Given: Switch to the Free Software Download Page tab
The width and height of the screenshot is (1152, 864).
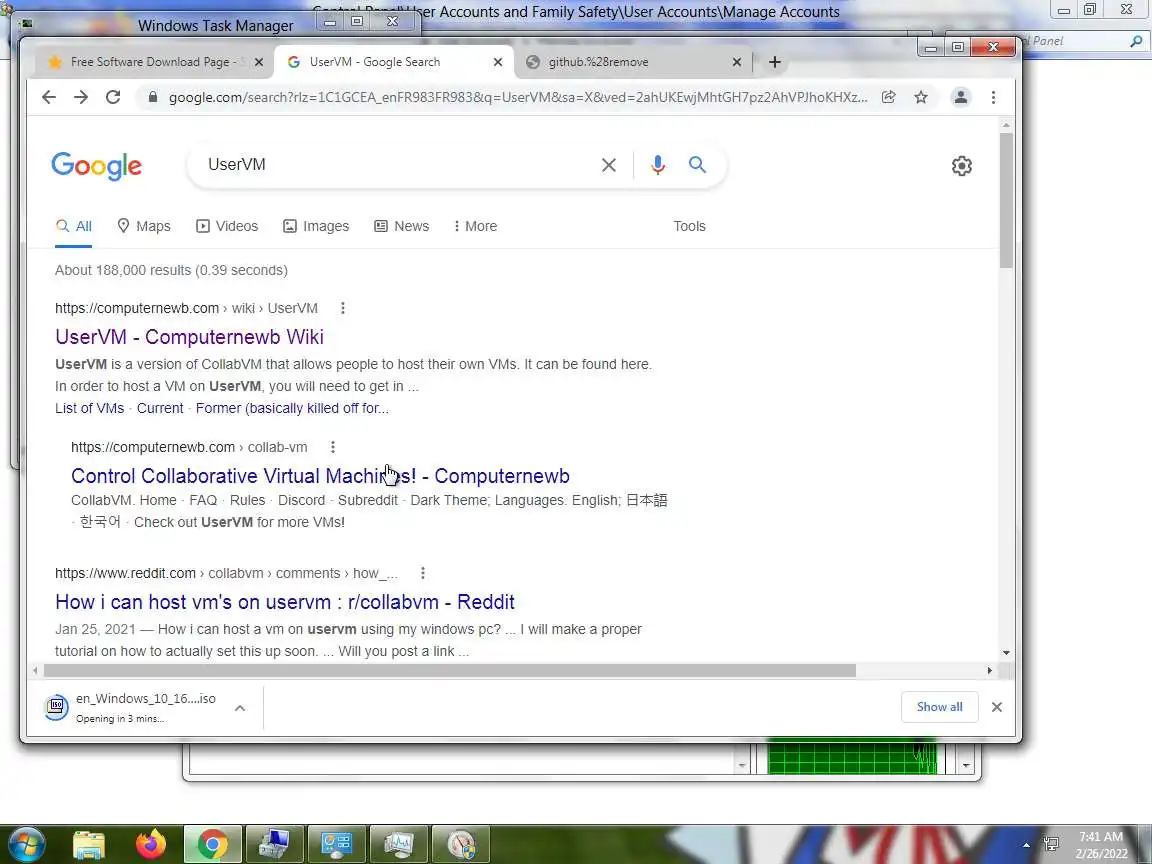Looking at the screenshot, I should [151, 62].
